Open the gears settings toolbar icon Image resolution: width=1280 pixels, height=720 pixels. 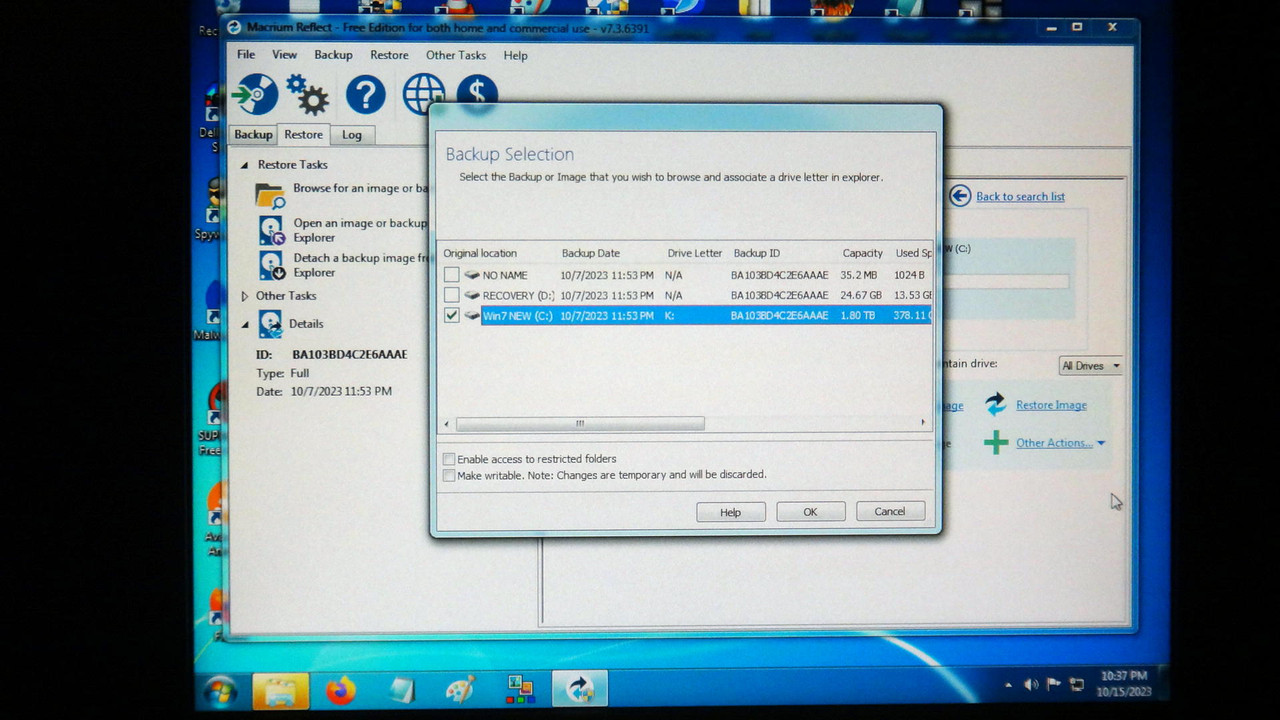[307, 95]
